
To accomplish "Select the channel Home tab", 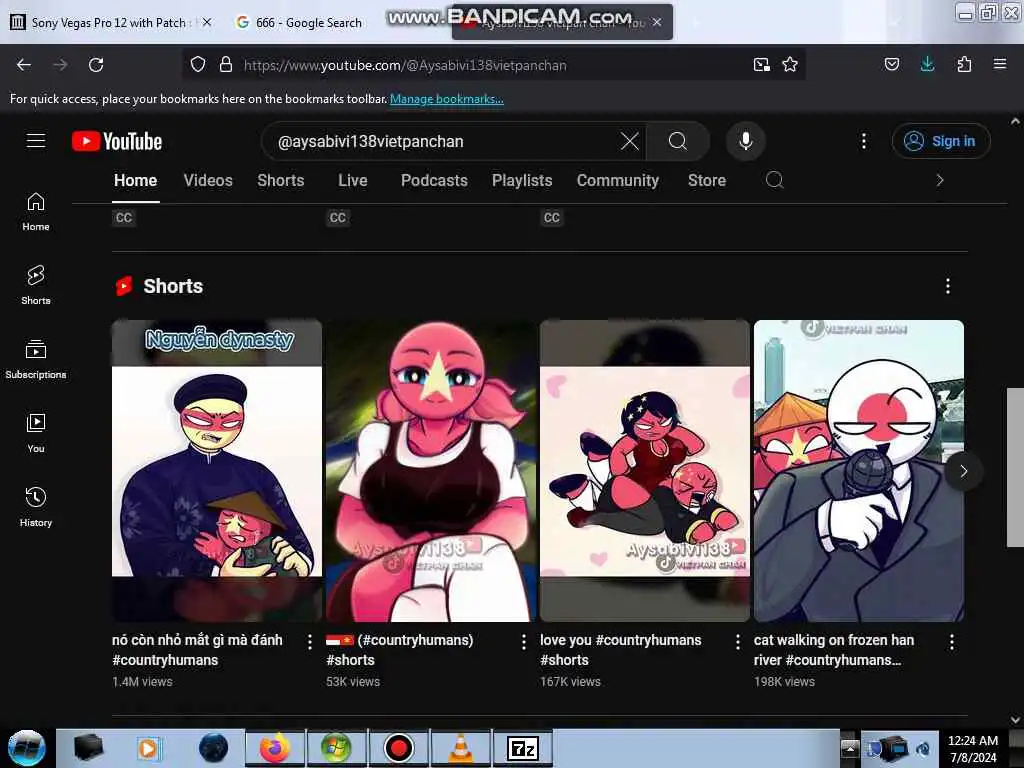I will (x=136, y=181).
